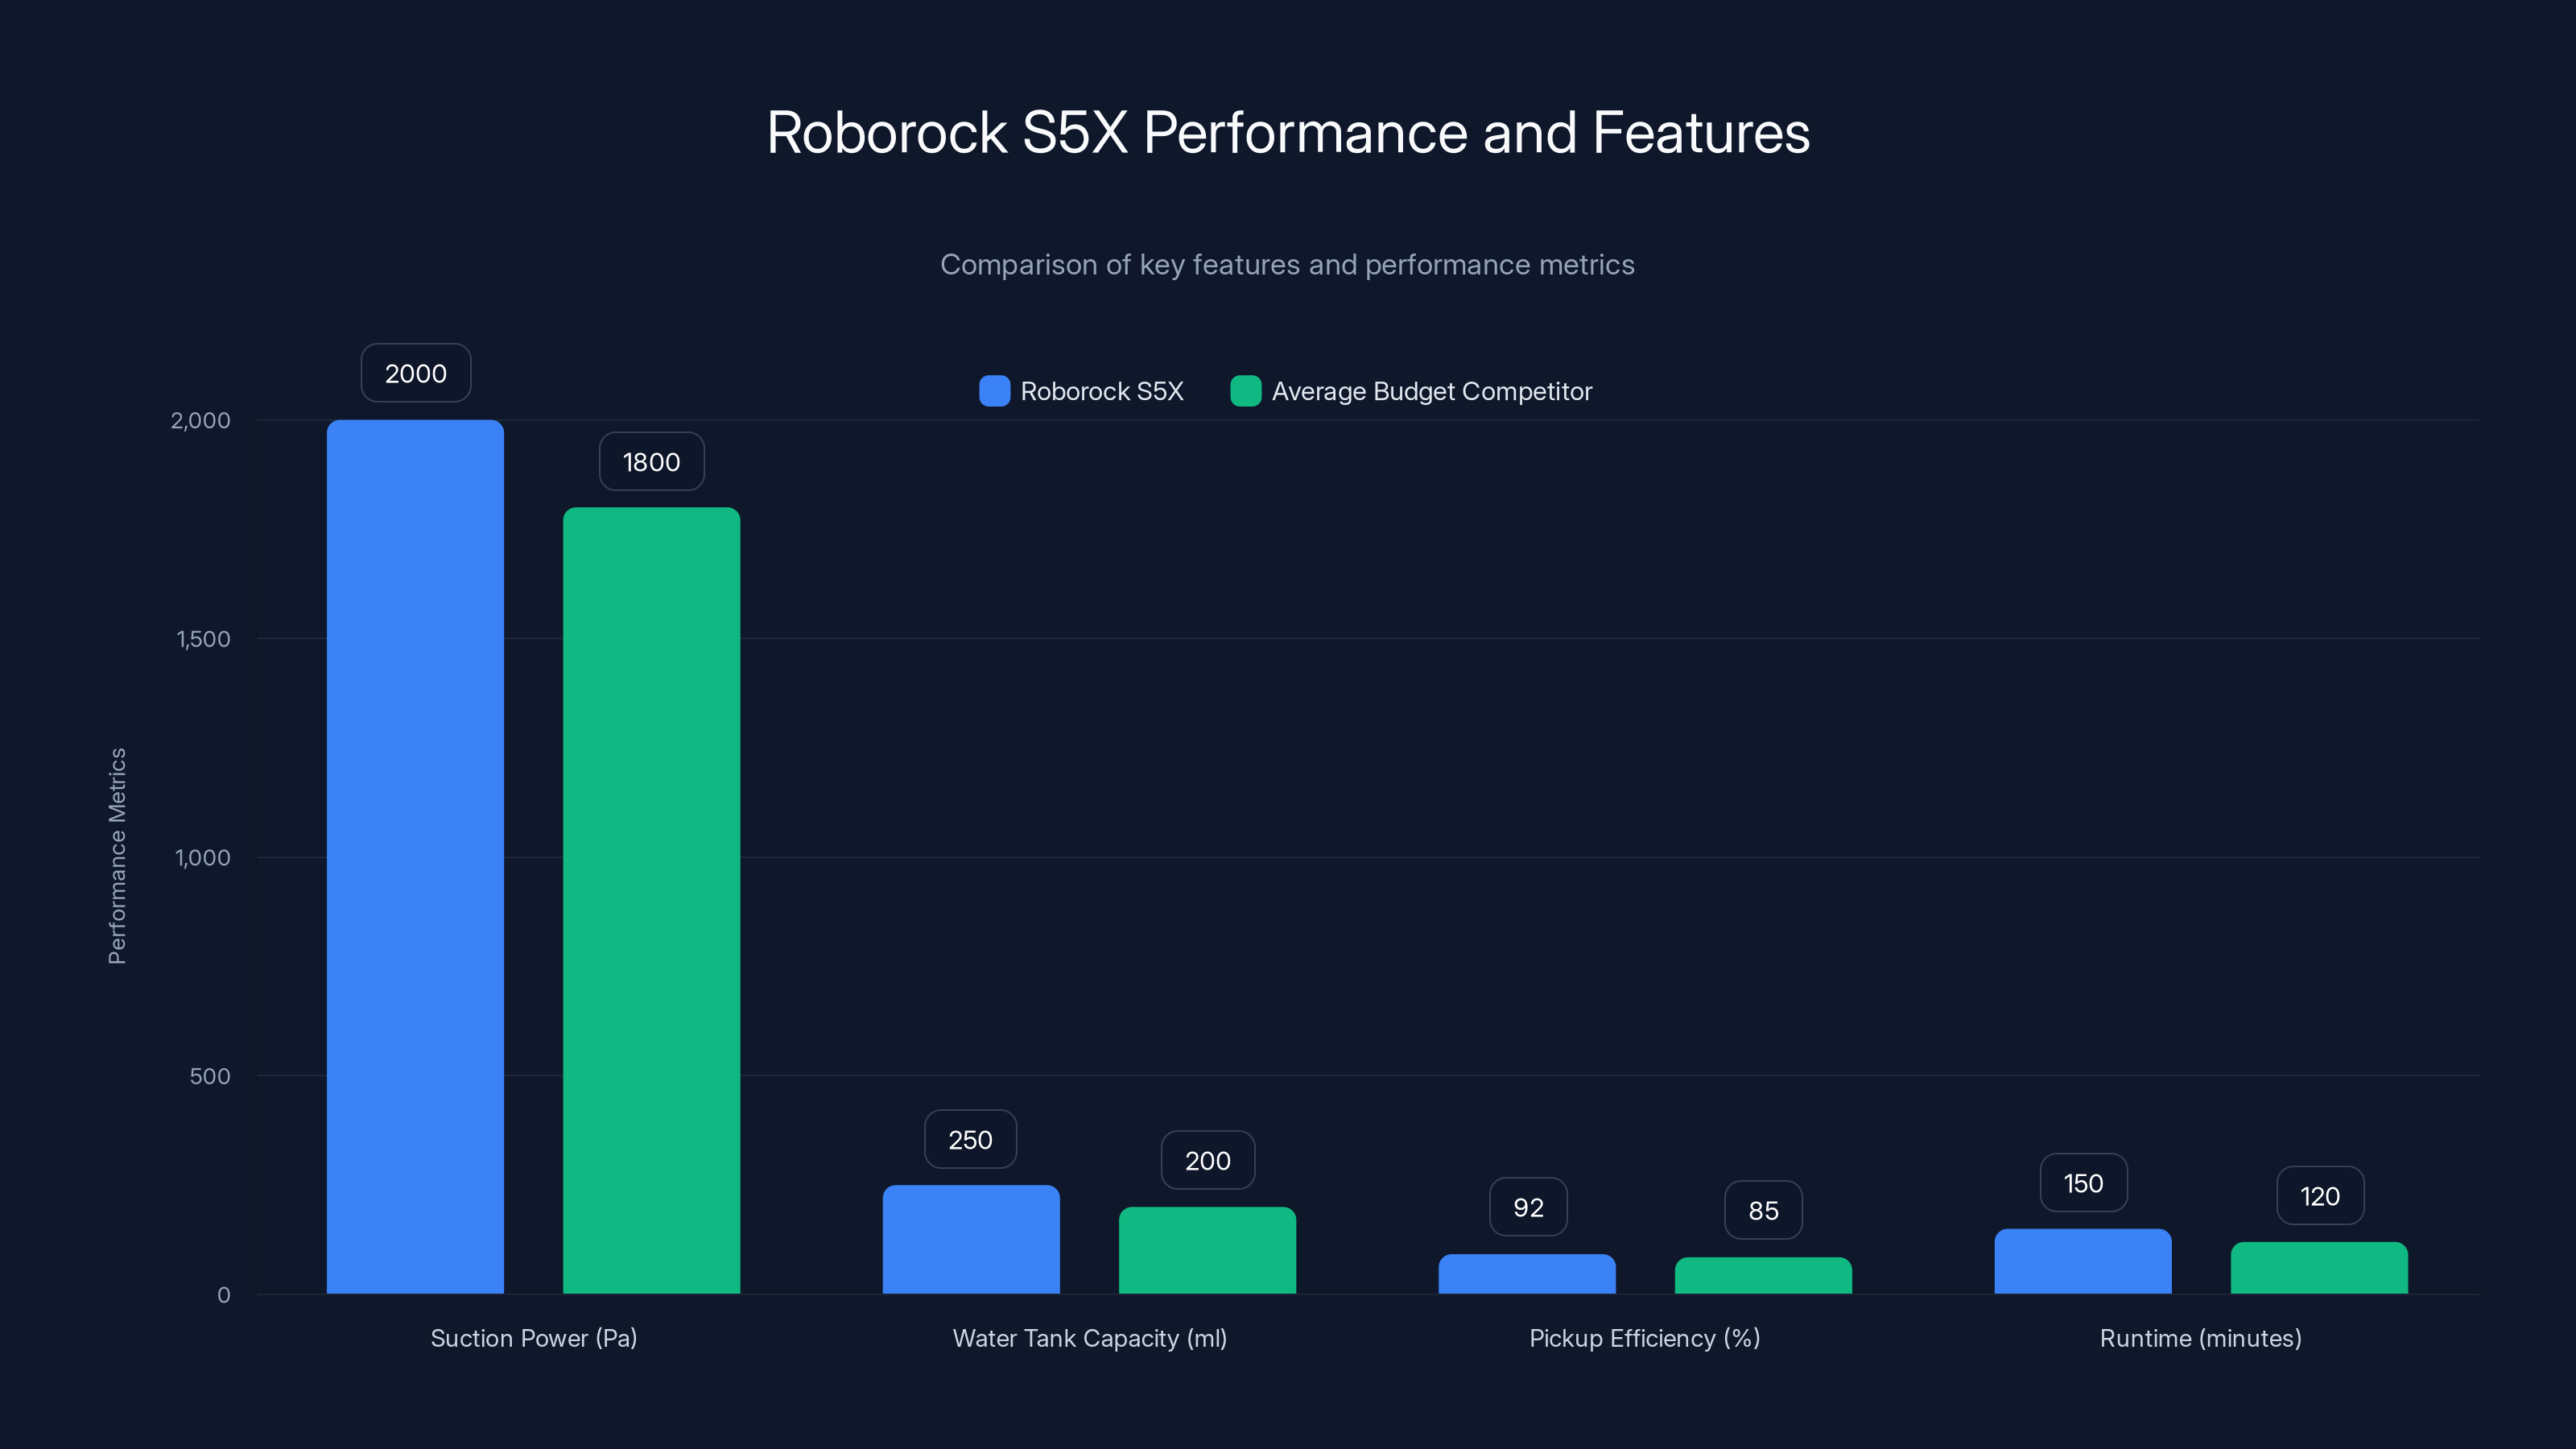This screenshot has height=1449, width=2576.
Task: Click the 1800 value label
Action: tap(651, 461)
